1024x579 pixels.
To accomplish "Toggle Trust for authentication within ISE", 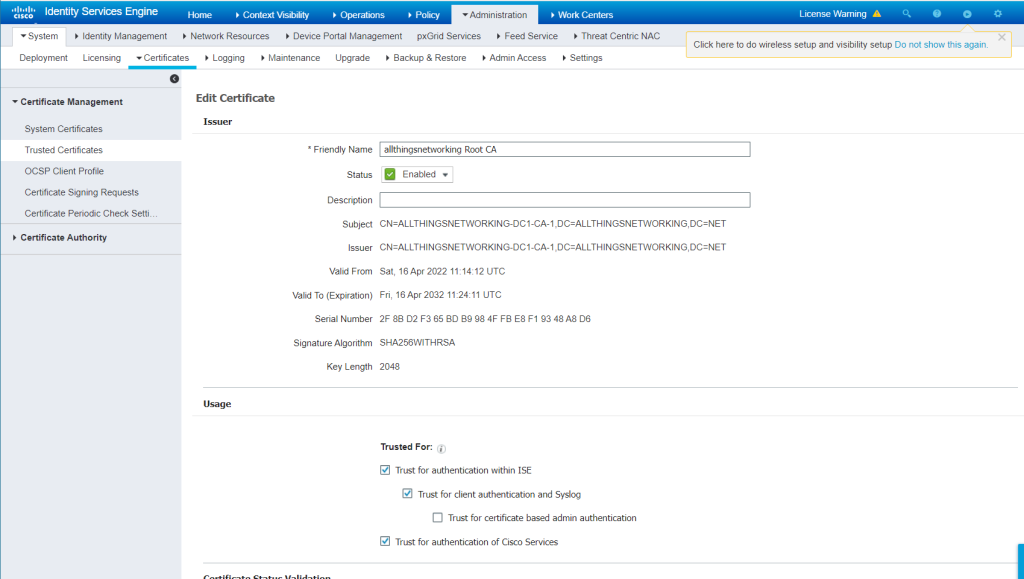I will [385, 470].
